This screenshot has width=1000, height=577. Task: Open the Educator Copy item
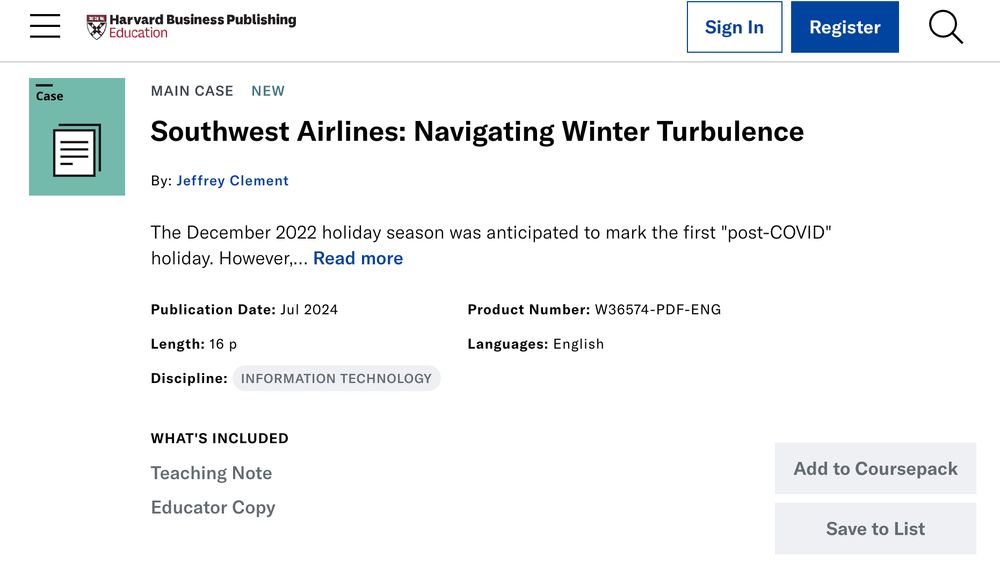pyautogui.click(x=213, y=508)
